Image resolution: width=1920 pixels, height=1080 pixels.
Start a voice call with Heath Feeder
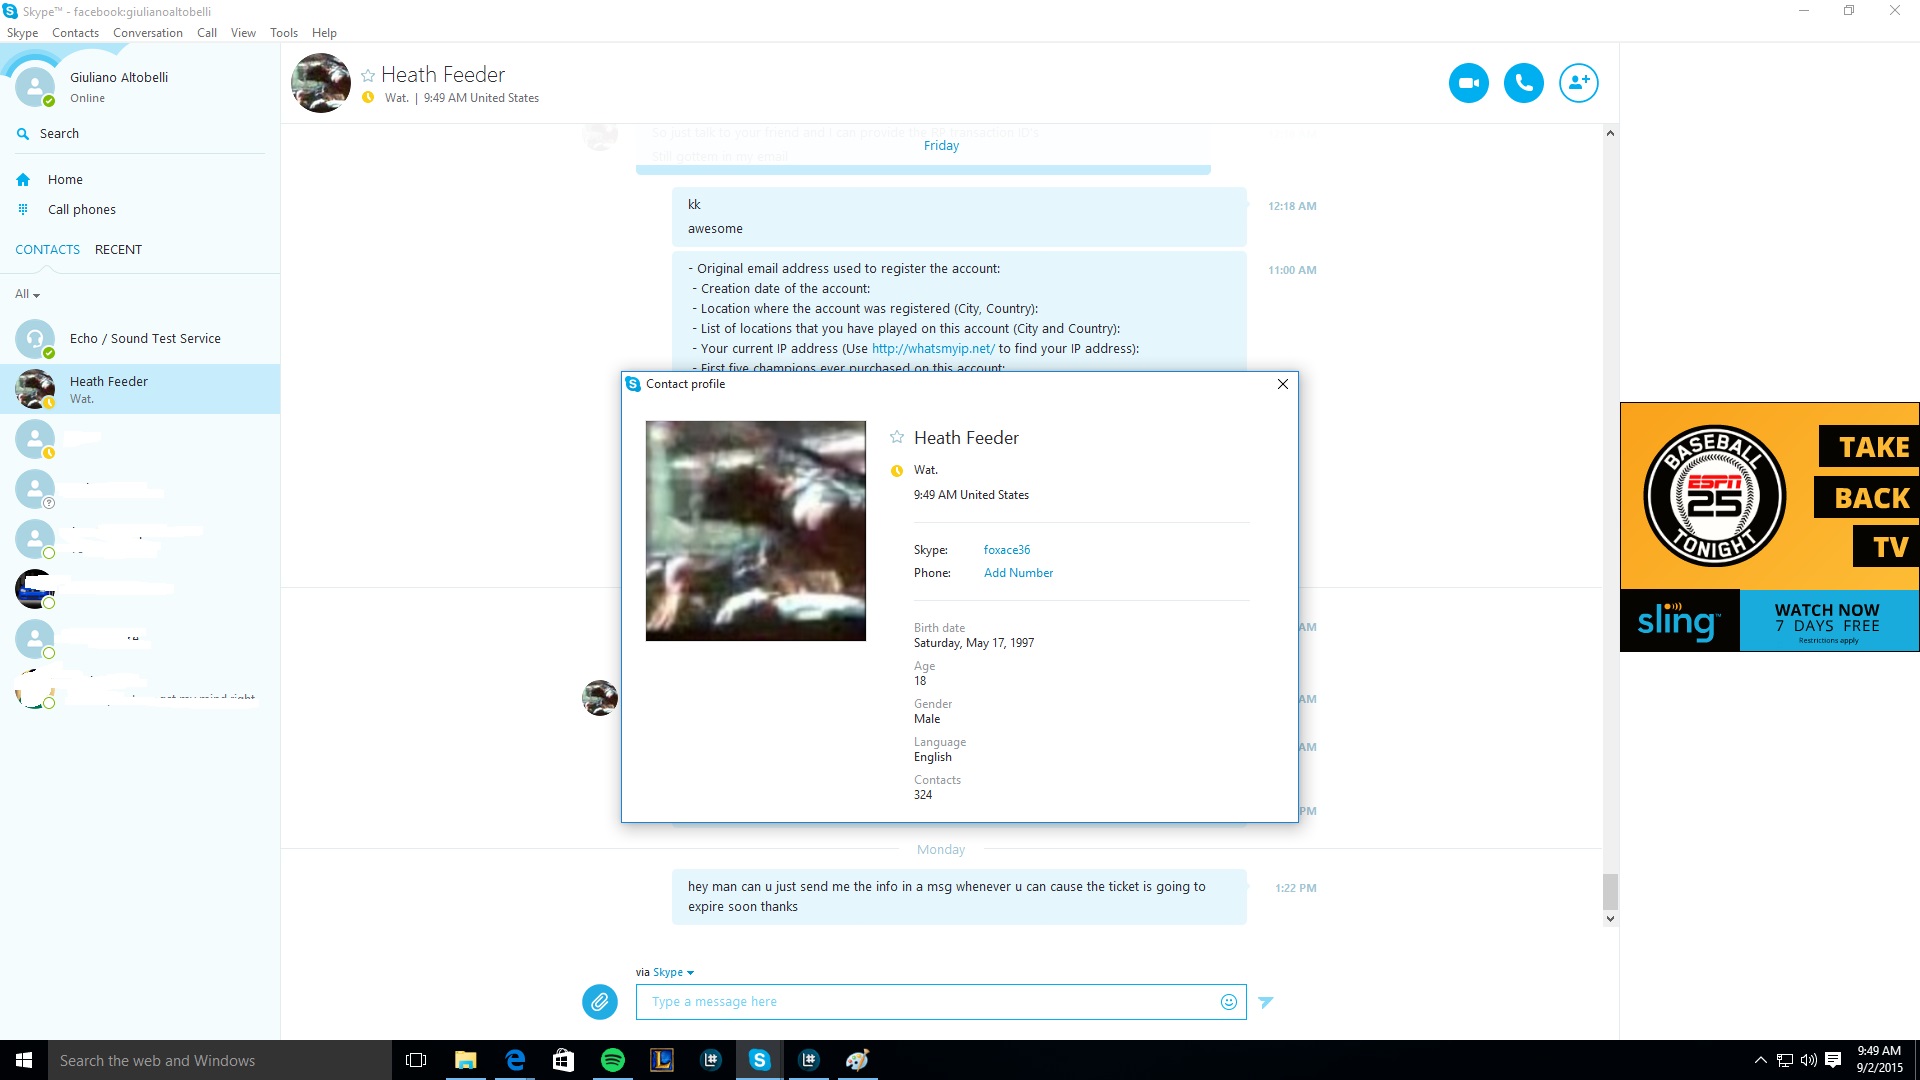tap(1523, 83)
